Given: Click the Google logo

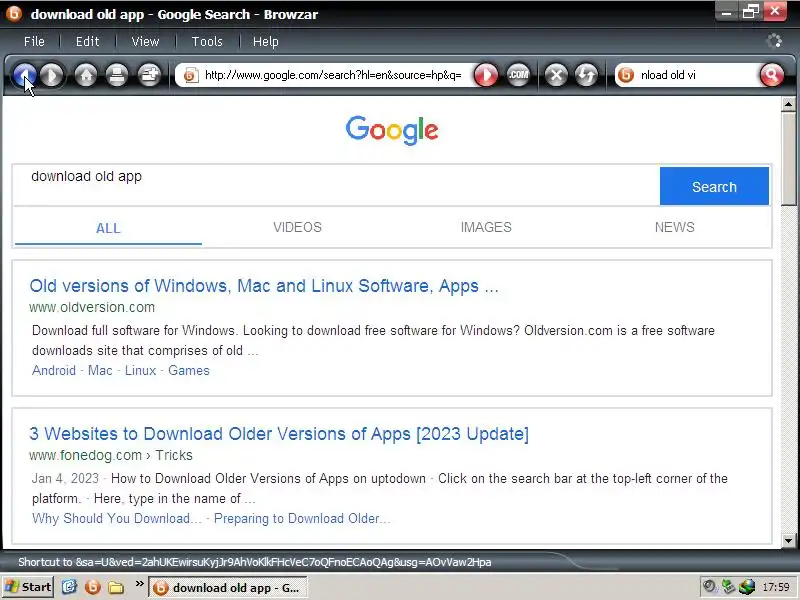Looking at the screenshot, I should (392, 130).
